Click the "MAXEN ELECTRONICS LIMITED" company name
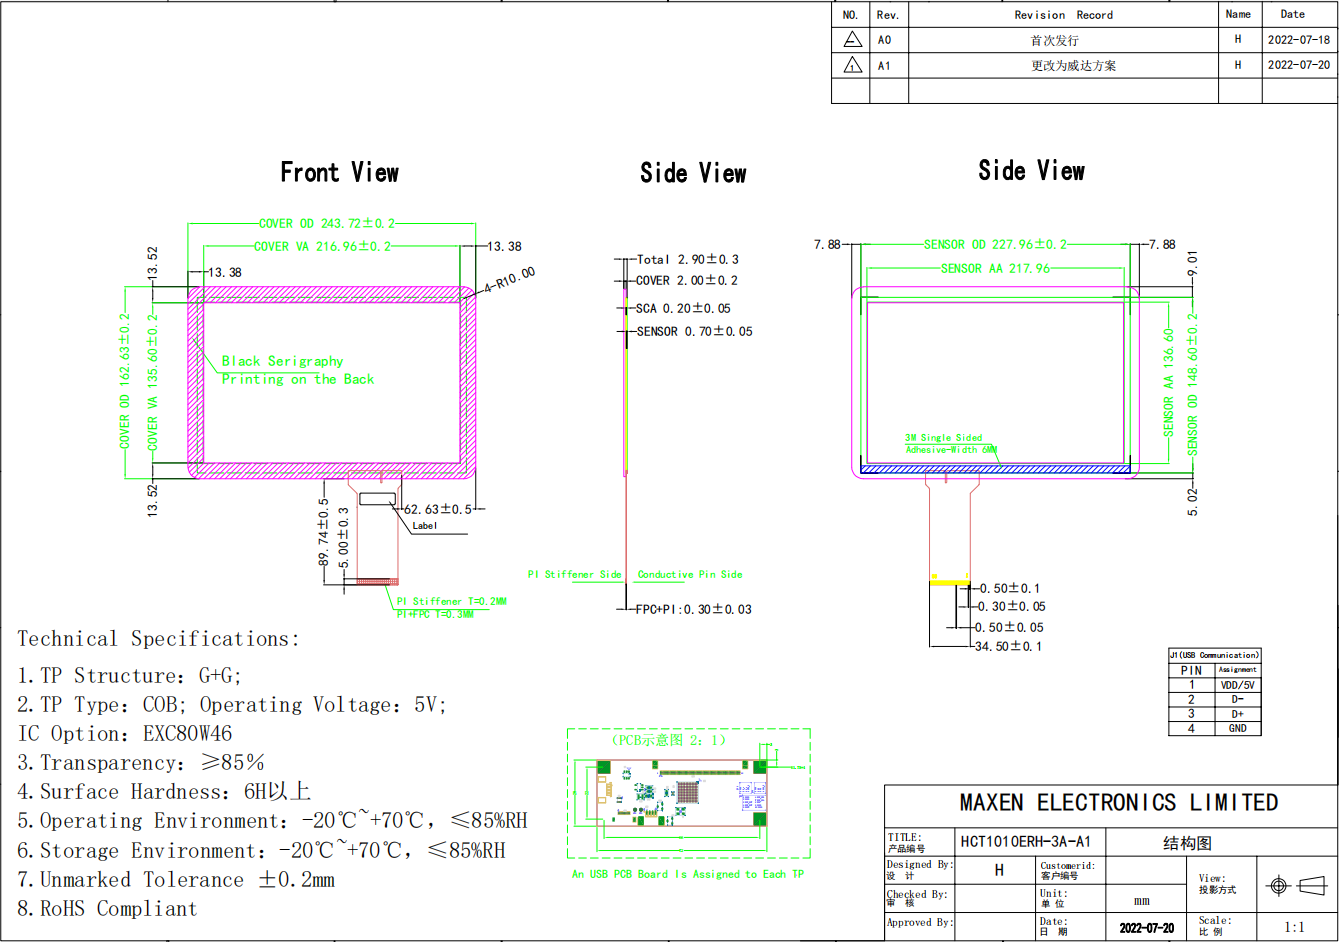The height and width of the screenshot is (942, 1339). [1119, 803]
